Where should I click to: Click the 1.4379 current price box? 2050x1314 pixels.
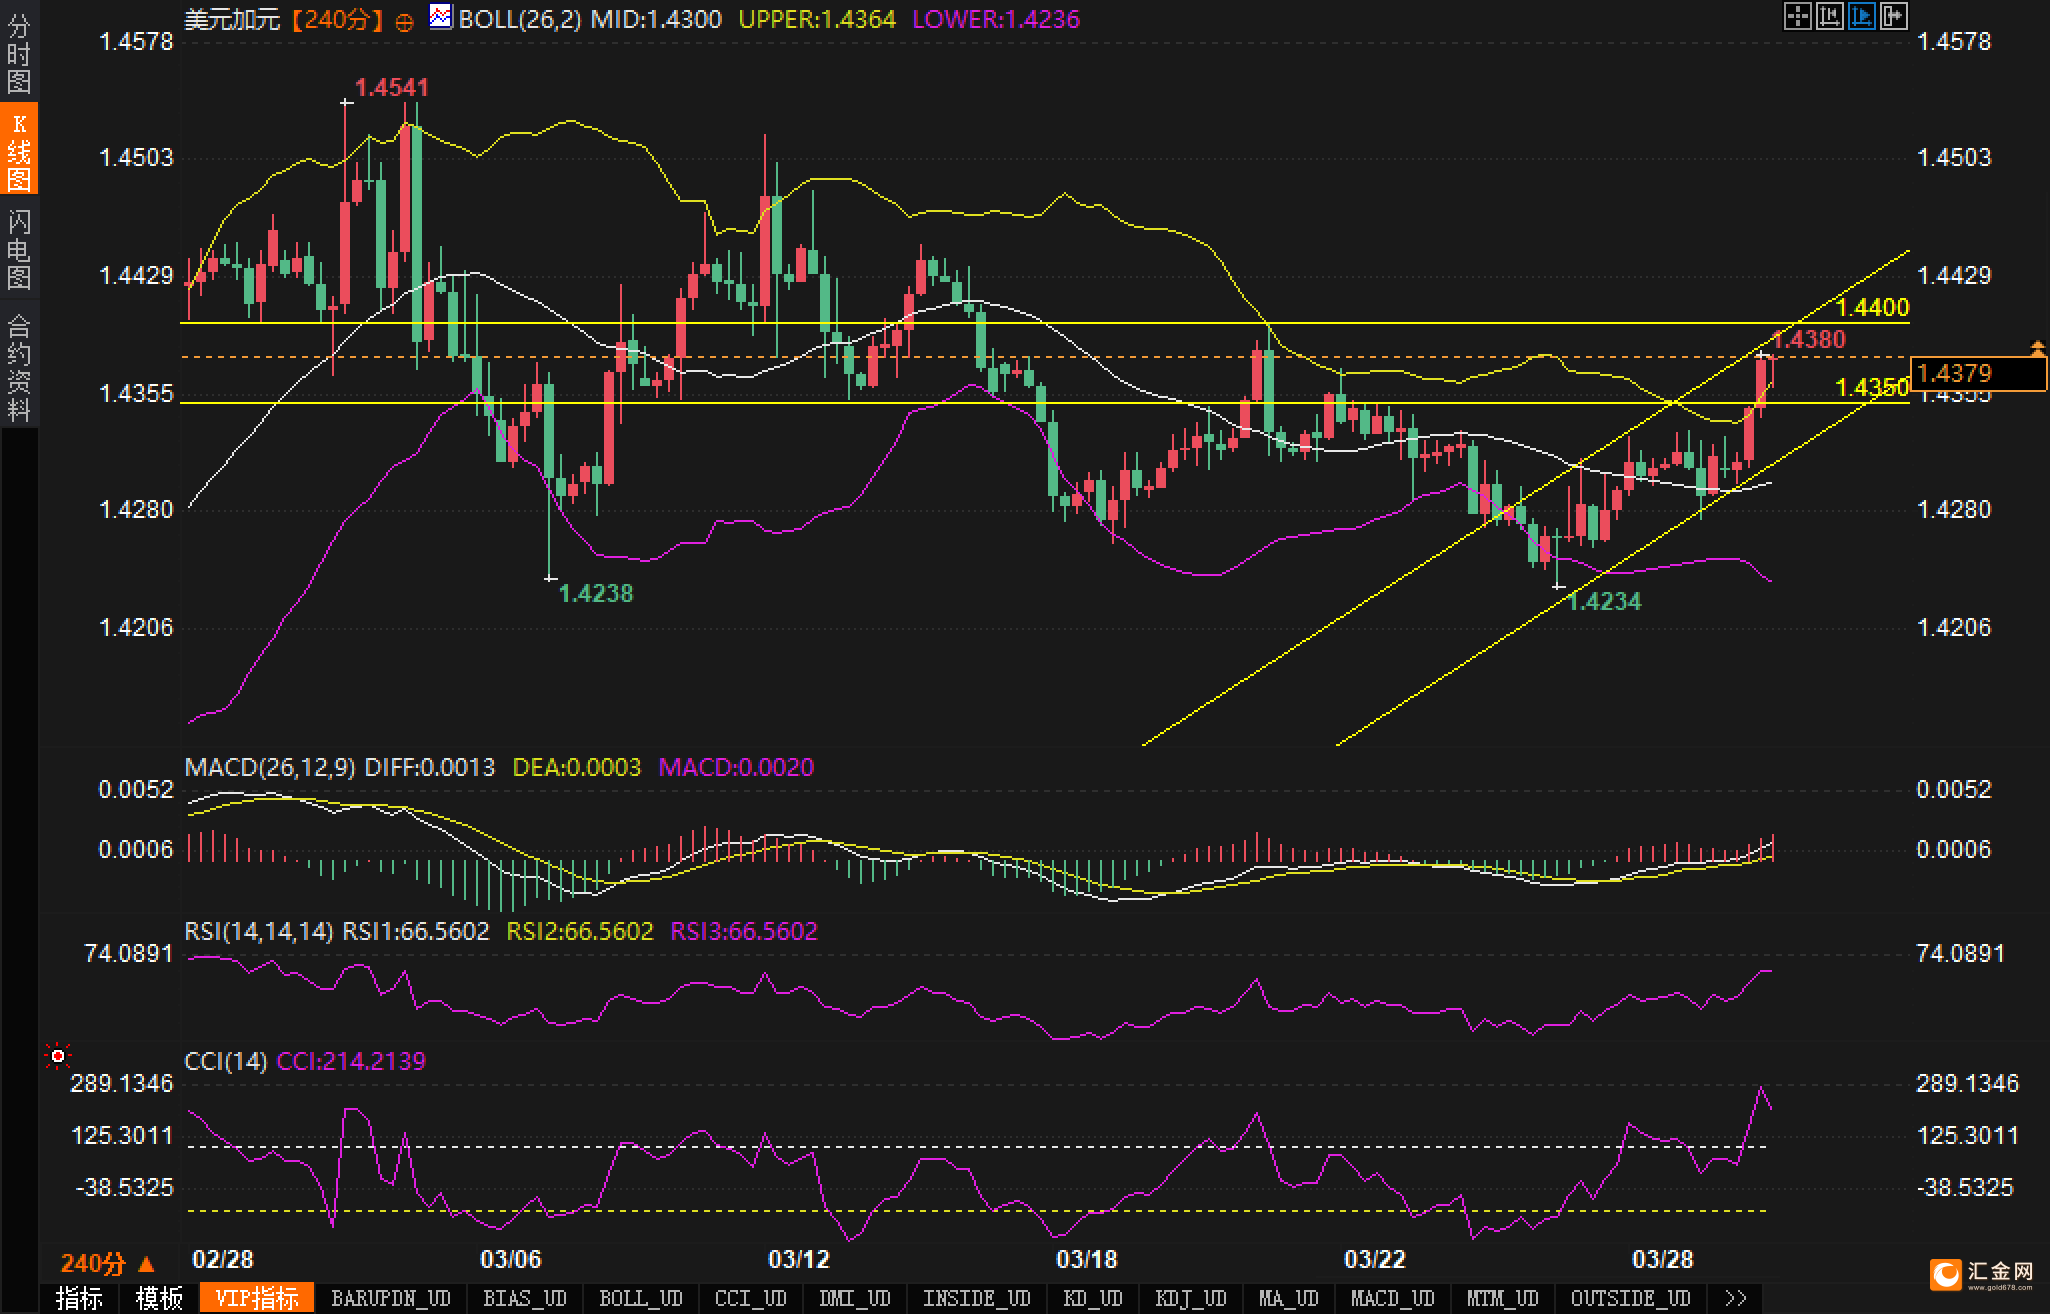(x=1978, y=373)
